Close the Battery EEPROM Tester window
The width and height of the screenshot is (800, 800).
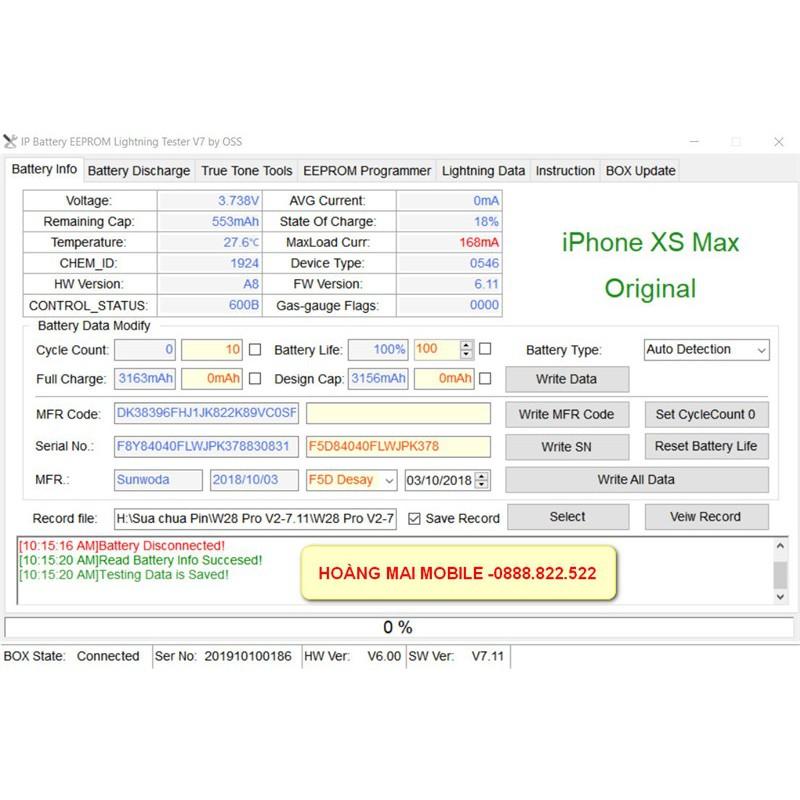click(779, 142)
